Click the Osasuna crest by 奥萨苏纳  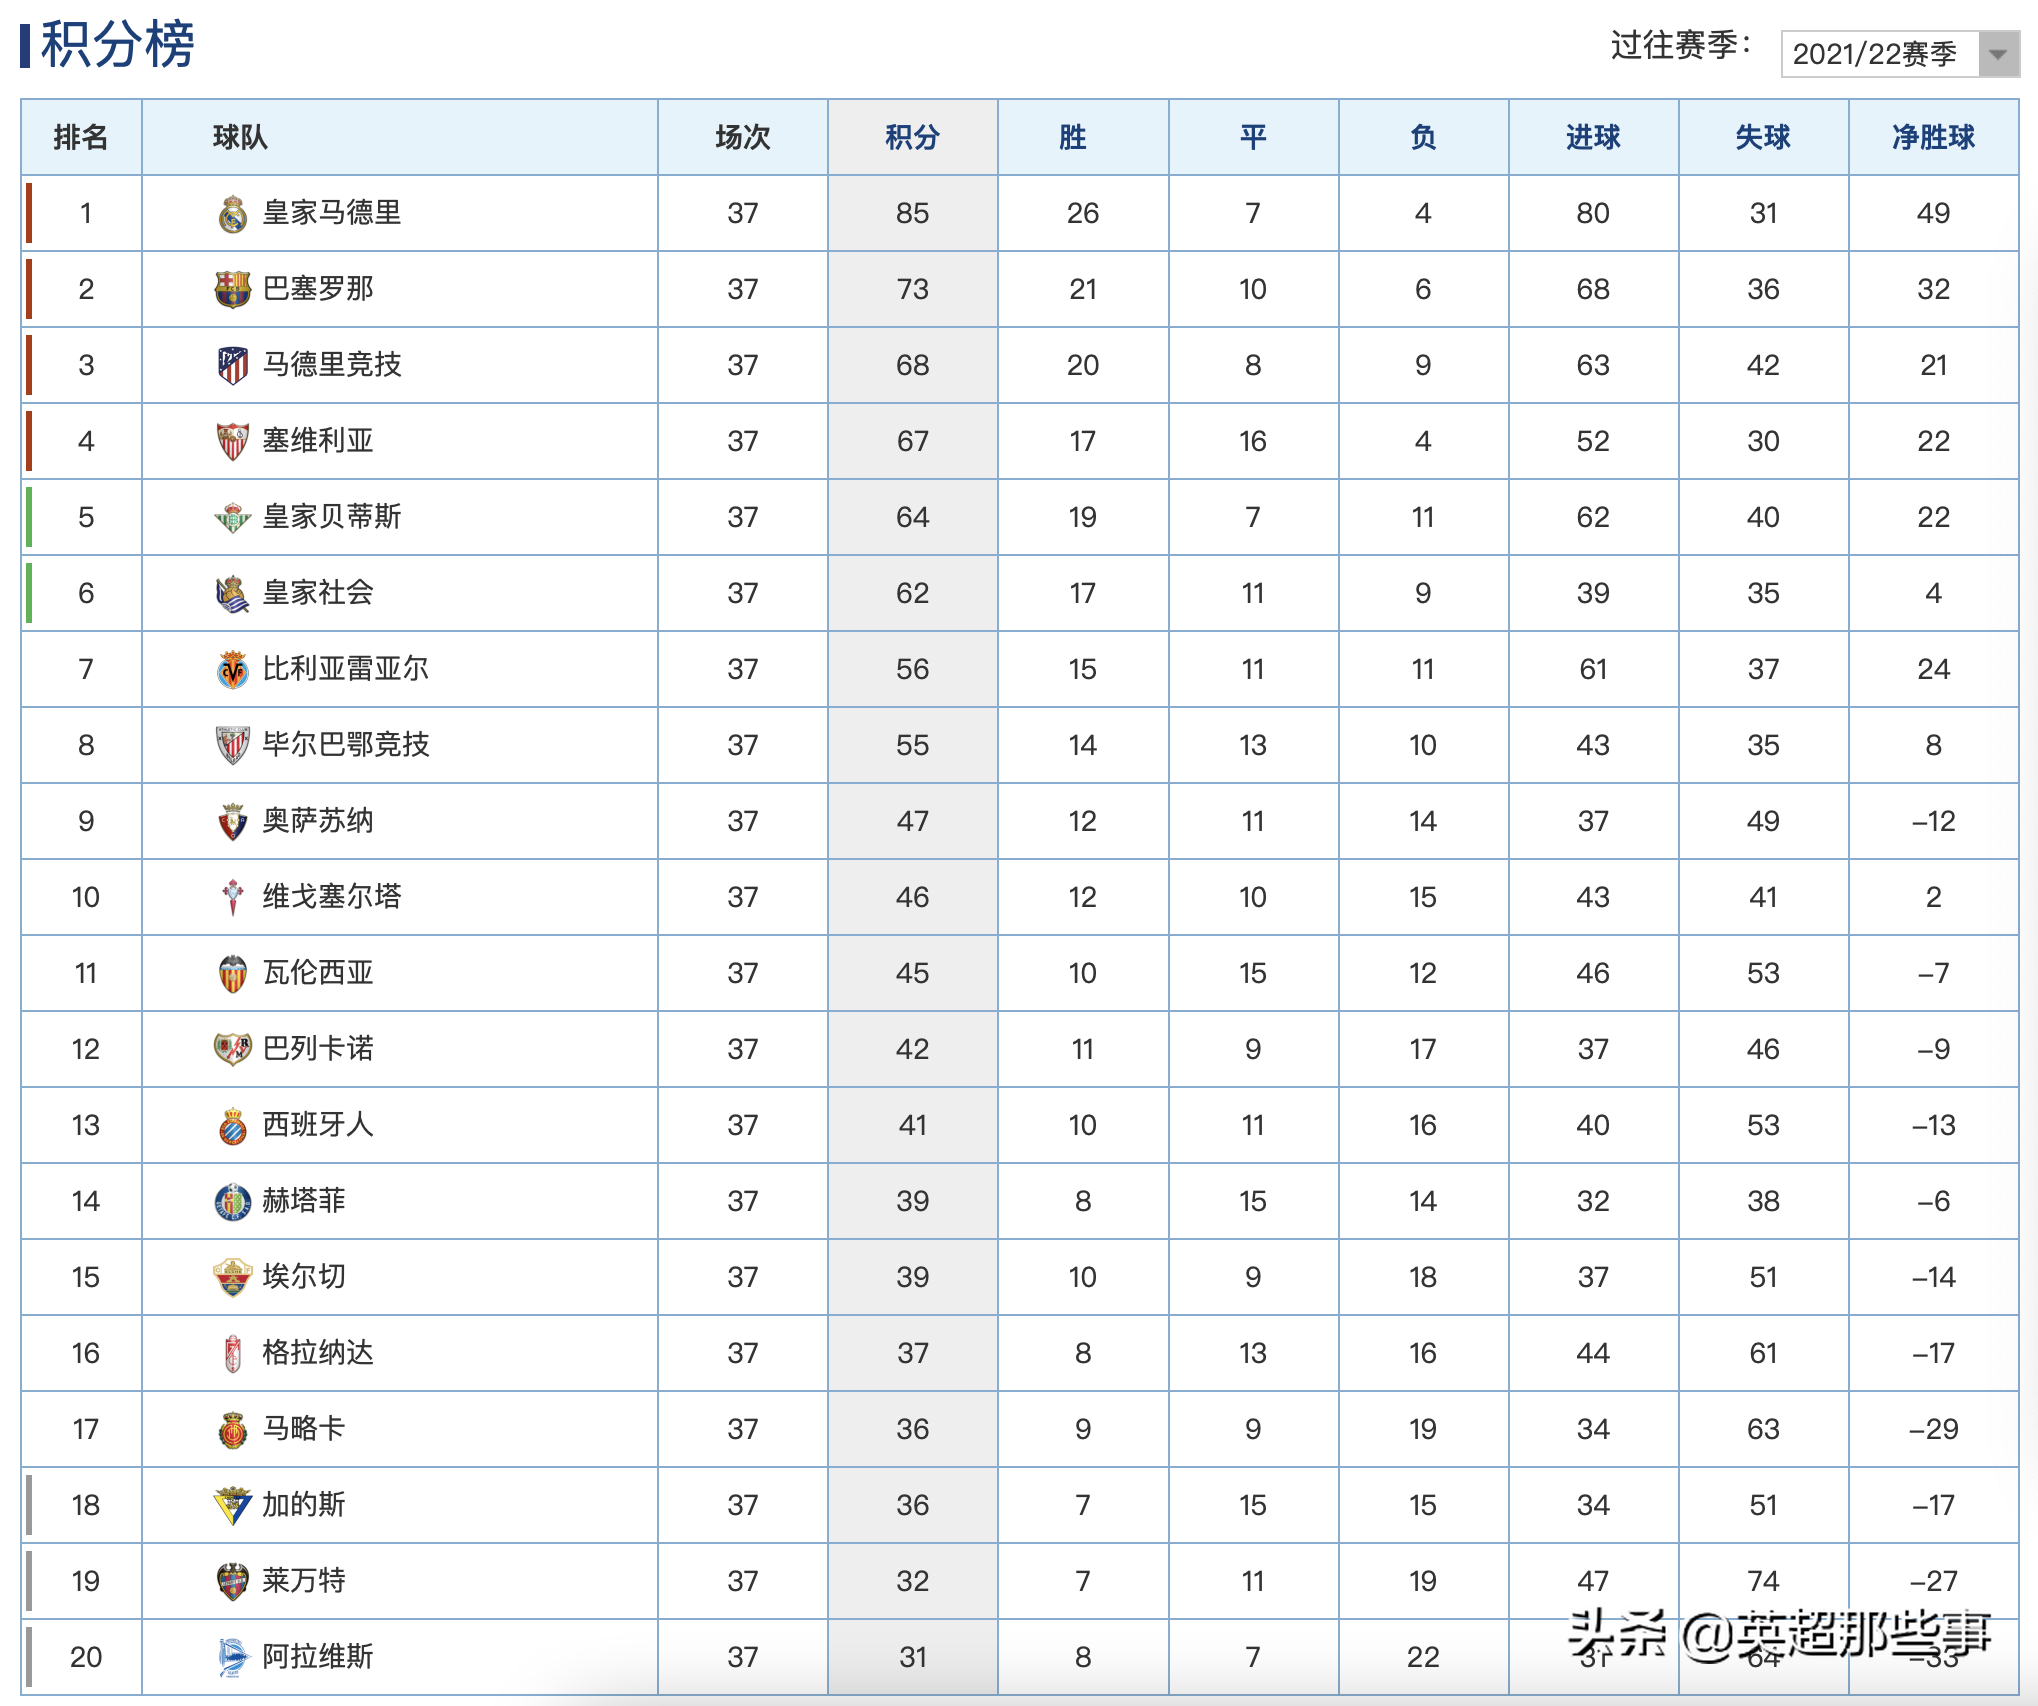pos(233,822)
